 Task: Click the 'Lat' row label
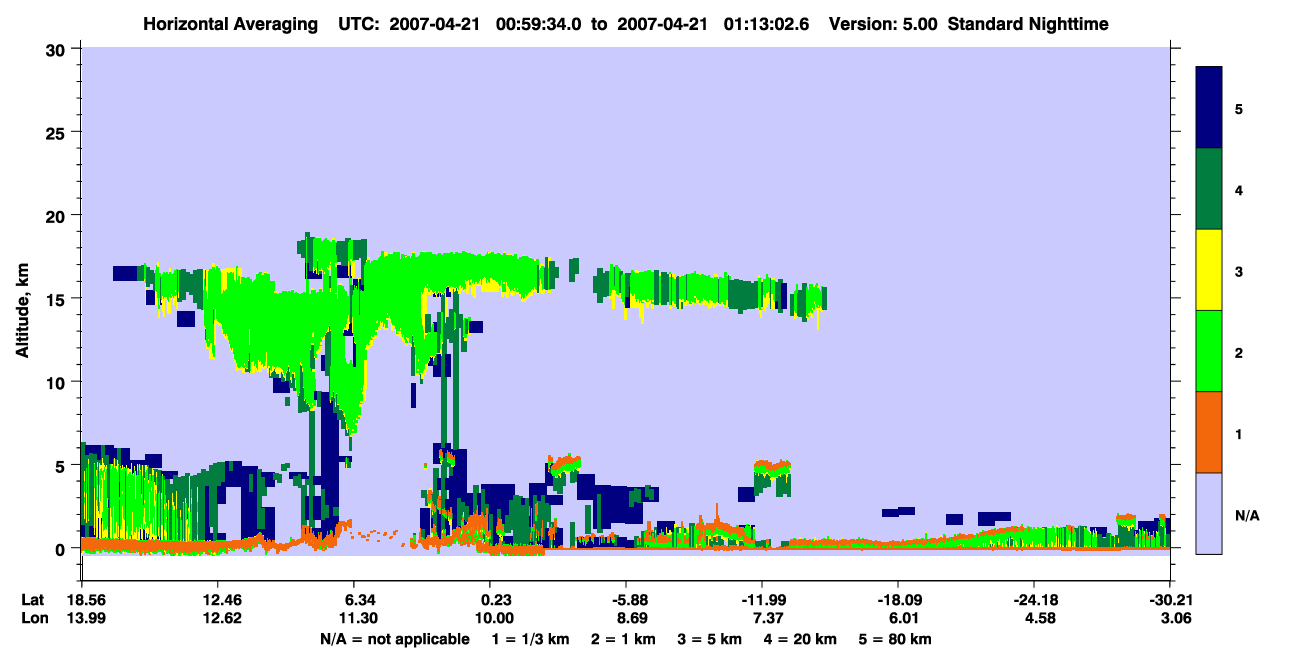click(x=33, y=600)
